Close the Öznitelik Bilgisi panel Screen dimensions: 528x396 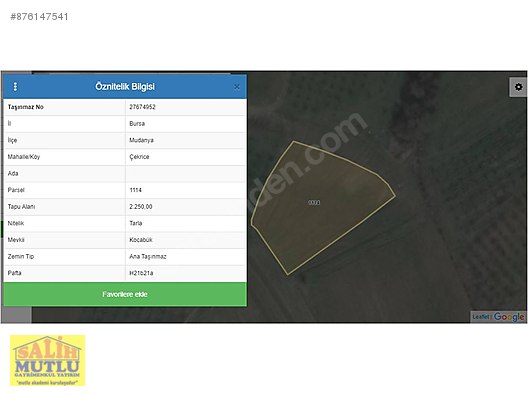click(237, 87)
